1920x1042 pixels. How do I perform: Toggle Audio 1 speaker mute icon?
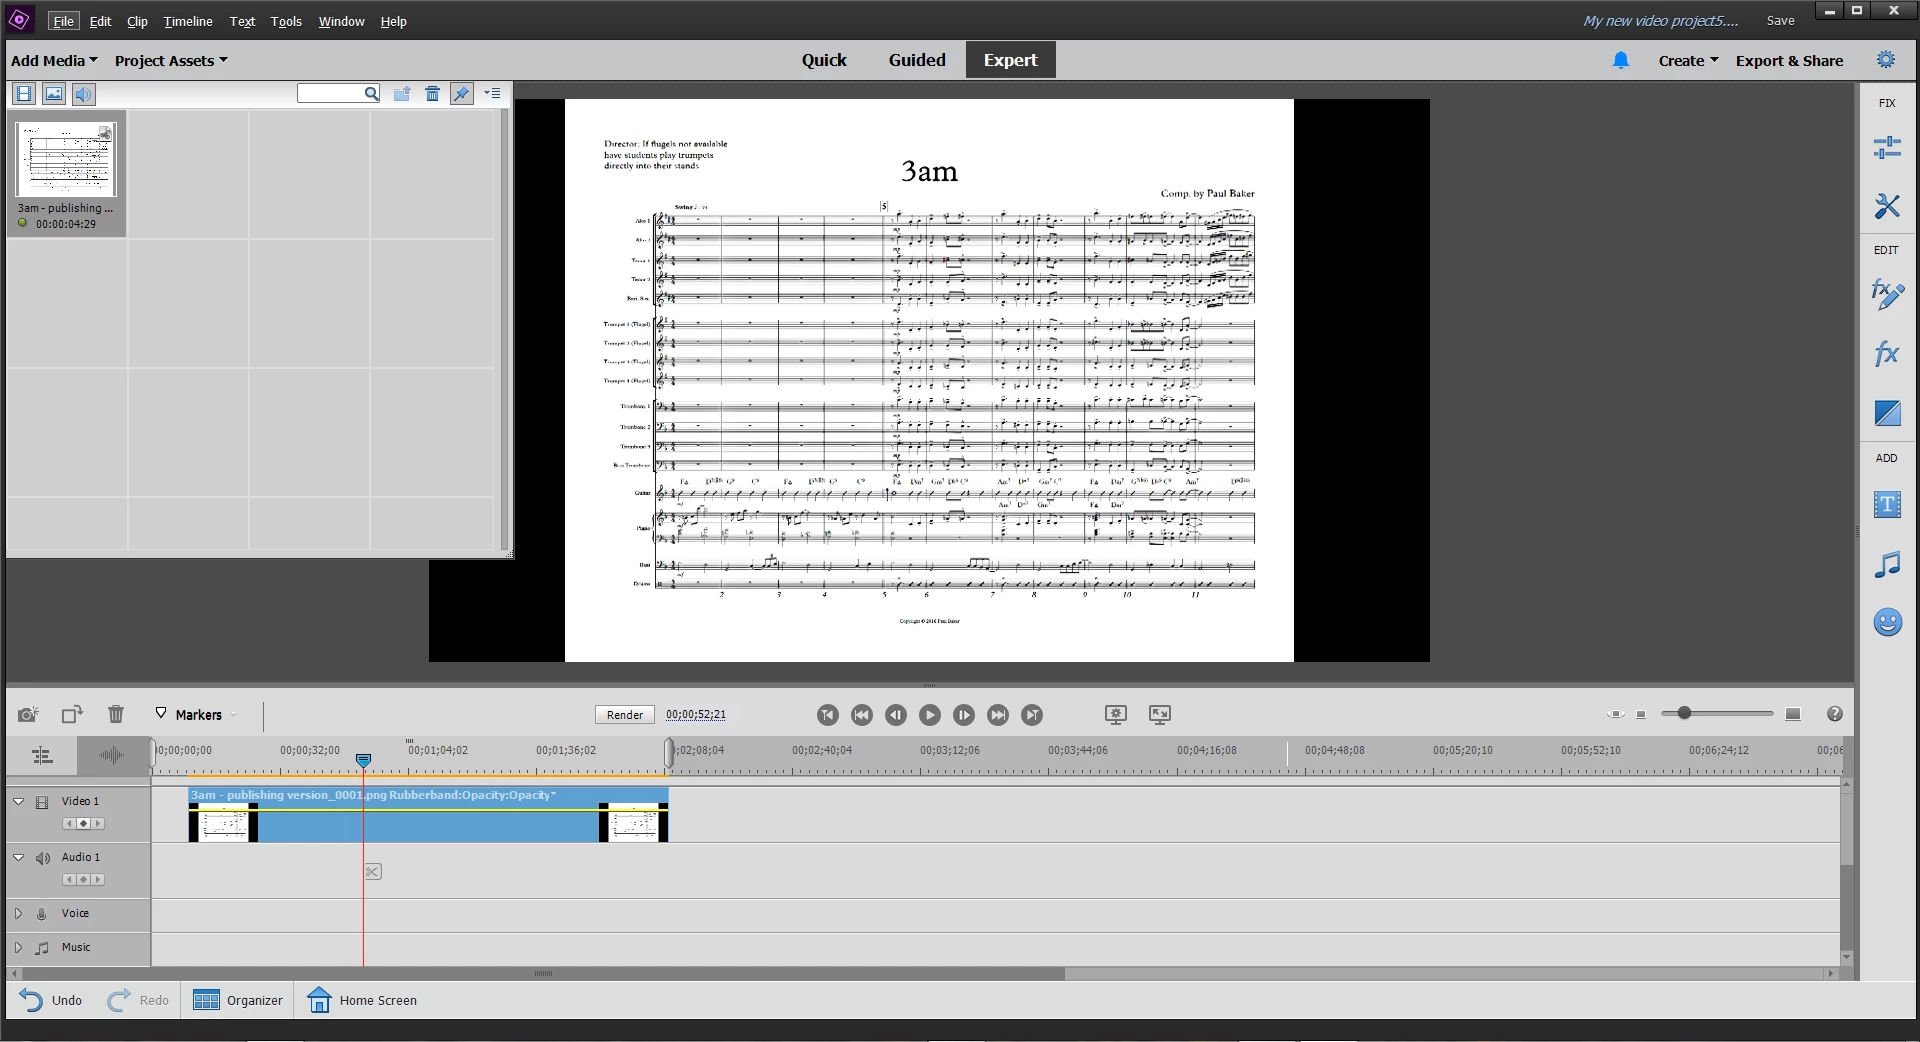coord(43,858)
